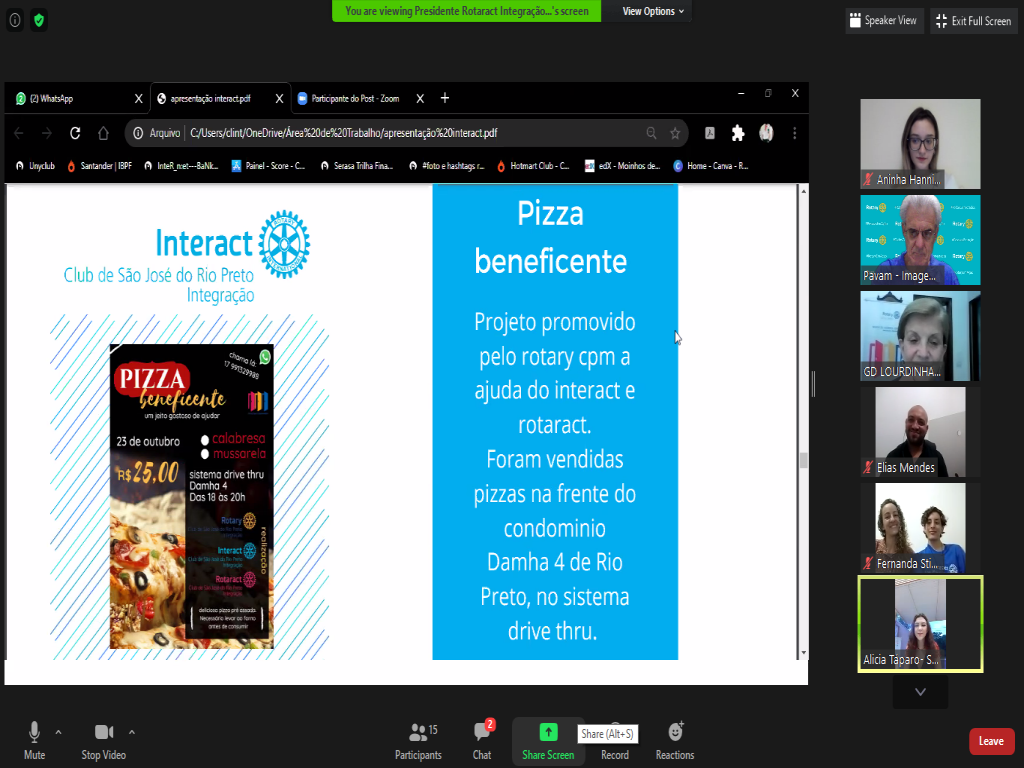The width and height of the screenshot is (1024, 768).
Task: Select Elias Mendes' video thumbnail
Action: [920, 431]
